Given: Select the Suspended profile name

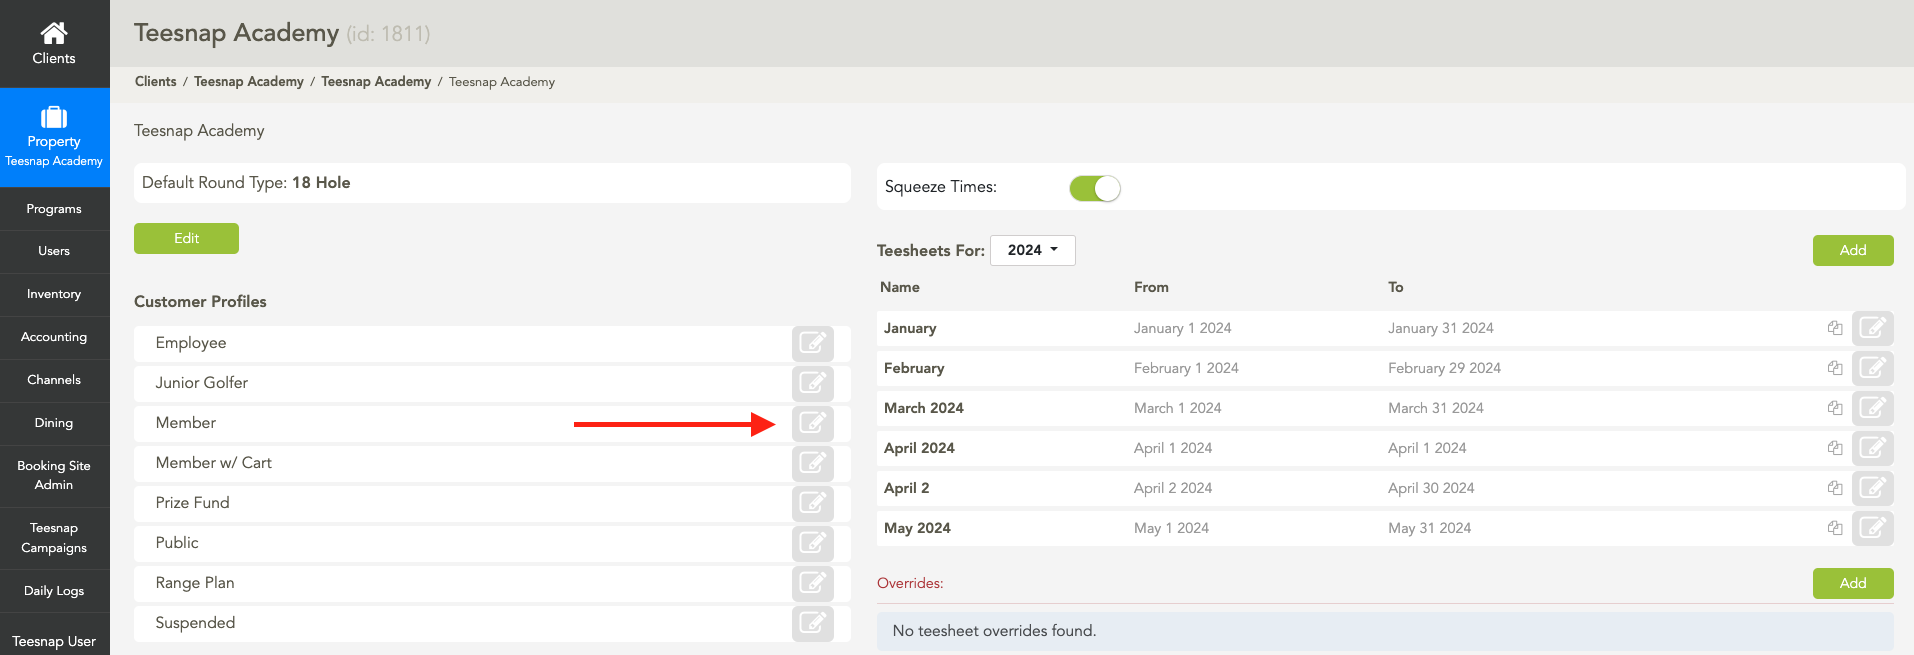Looking at the screenshot, I should tap(196, 623).
